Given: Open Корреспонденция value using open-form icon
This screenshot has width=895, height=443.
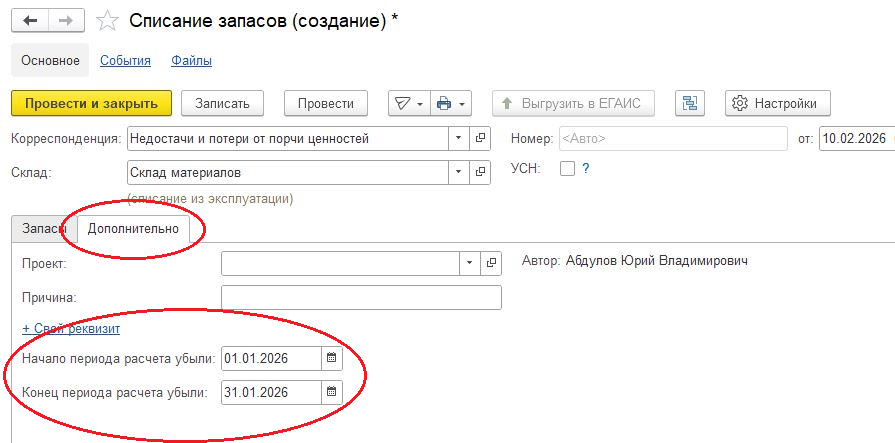Looking at the screenshot, I should 481,139.
